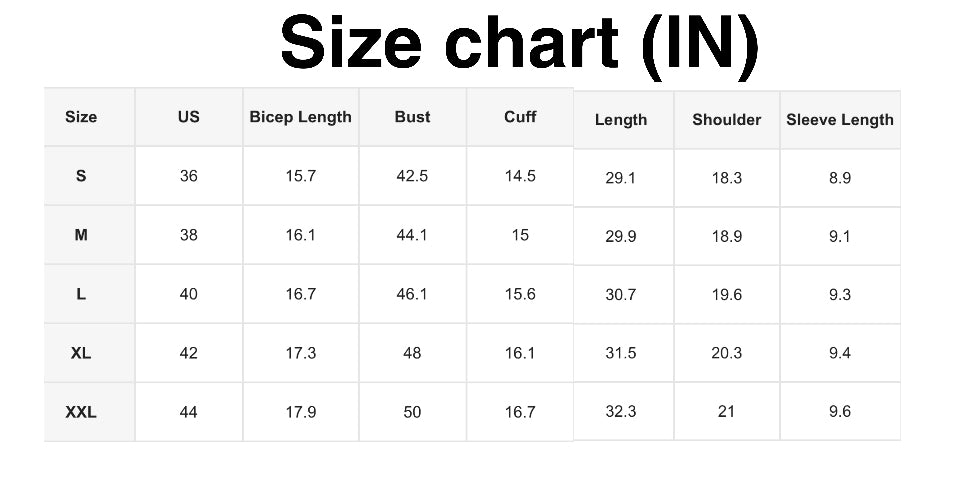Click the Sleeve Length column header
The height and width of the screenshot is (495, 963).
tap(840, 120)
